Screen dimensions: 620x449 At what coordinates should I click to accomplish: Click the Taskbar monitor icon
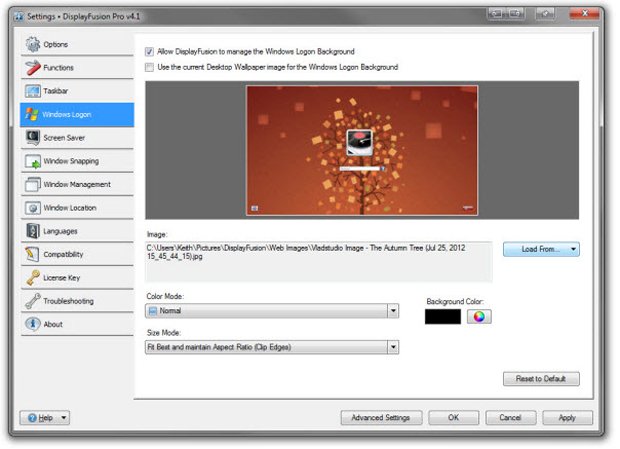click(33, 91)
